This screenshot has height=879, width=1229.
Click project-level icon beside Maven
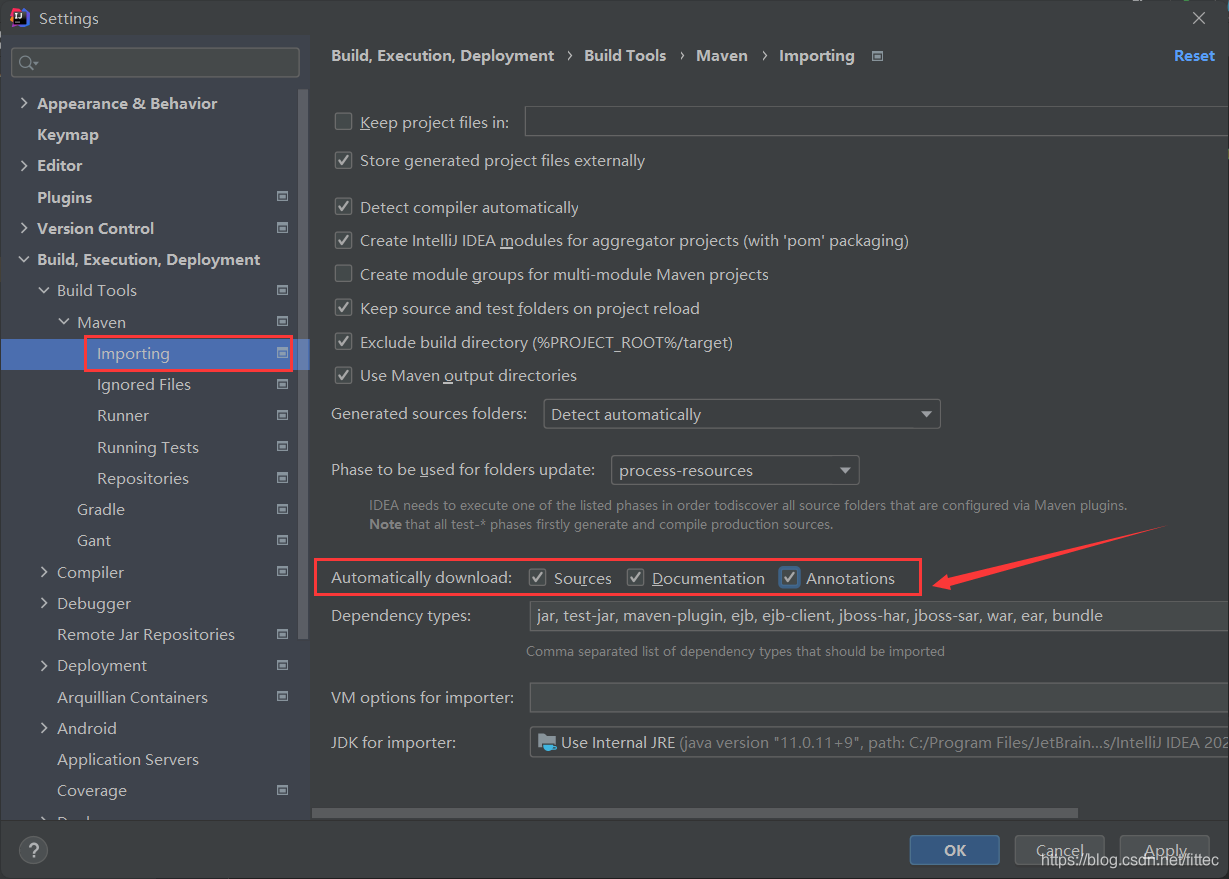pos(282,322)
